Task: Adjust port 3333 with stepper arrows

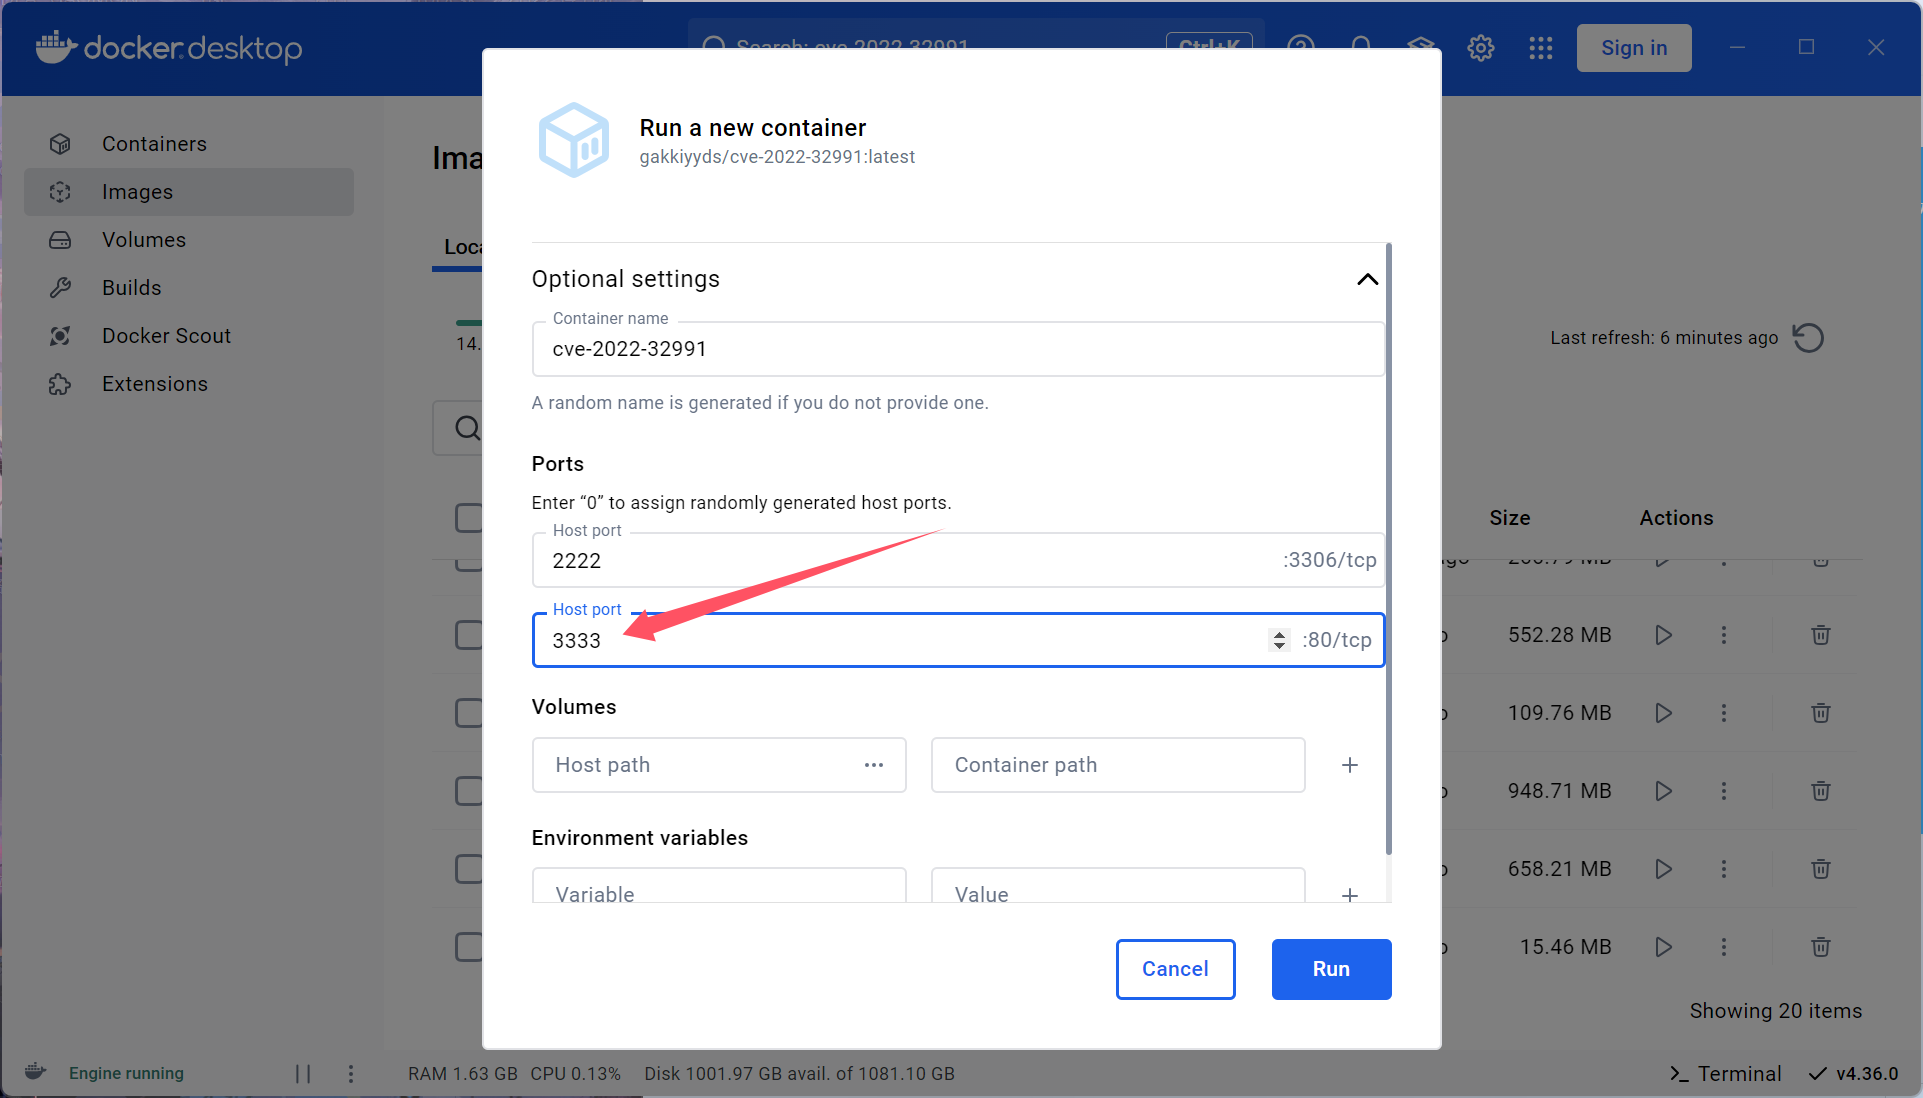Action: pos(1279,640)
